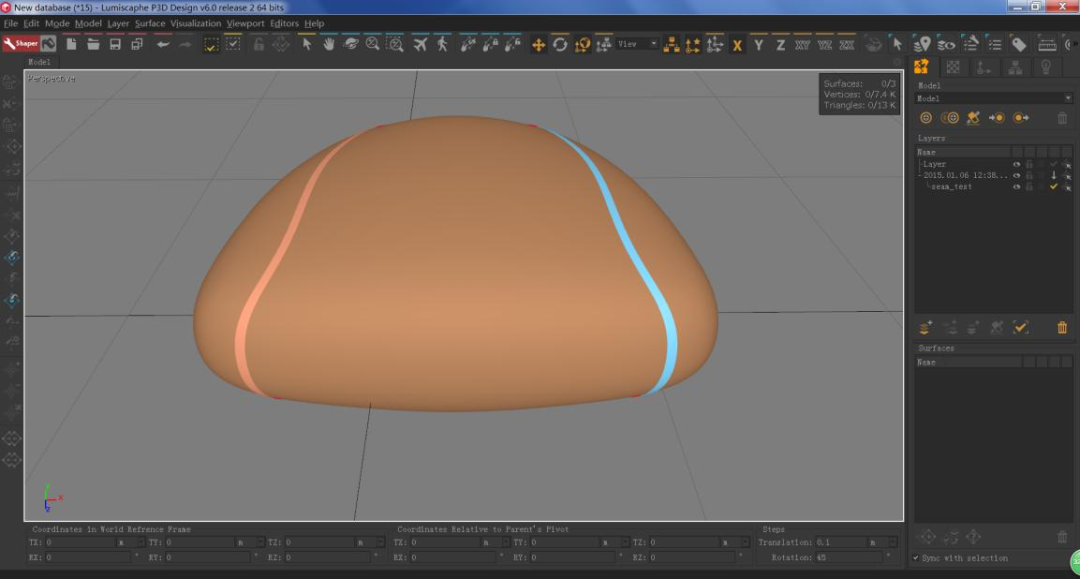Create a new file from the toolbar
This screenshot has width=1080, height=579.
tap(71, 44)
